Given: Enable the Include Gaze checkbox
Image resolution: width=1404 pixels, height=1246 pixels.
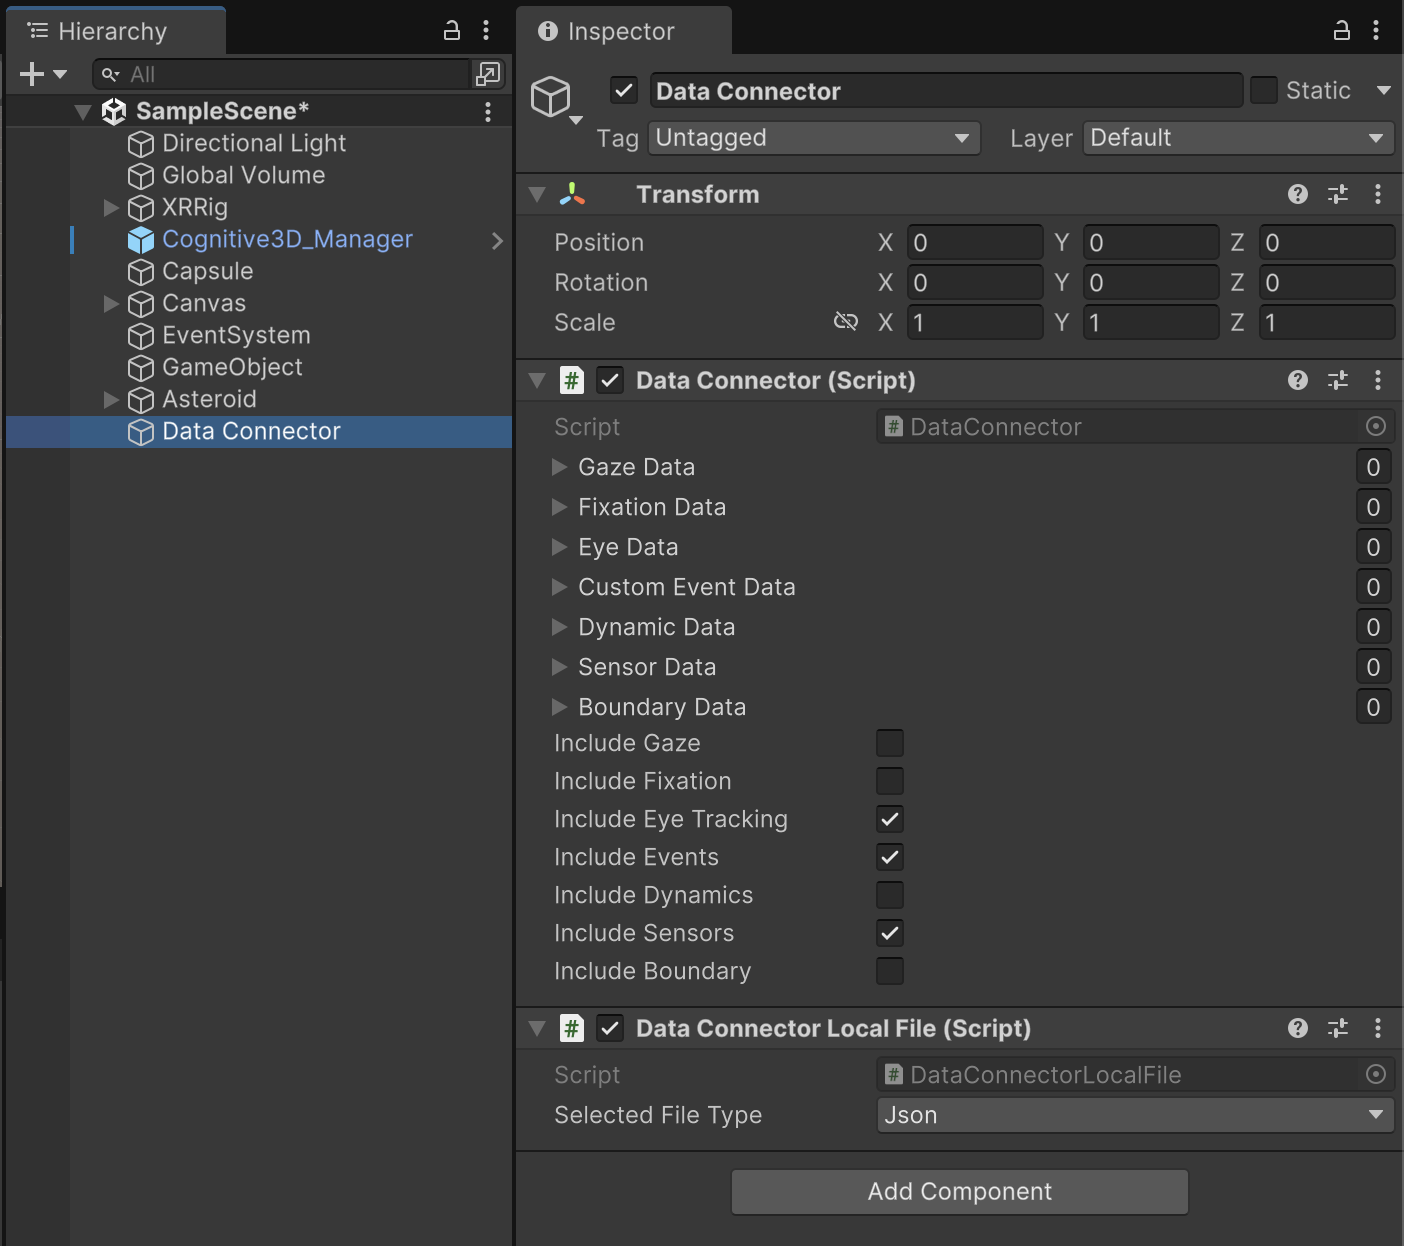Looking at the screenshot, I should 889,742.
